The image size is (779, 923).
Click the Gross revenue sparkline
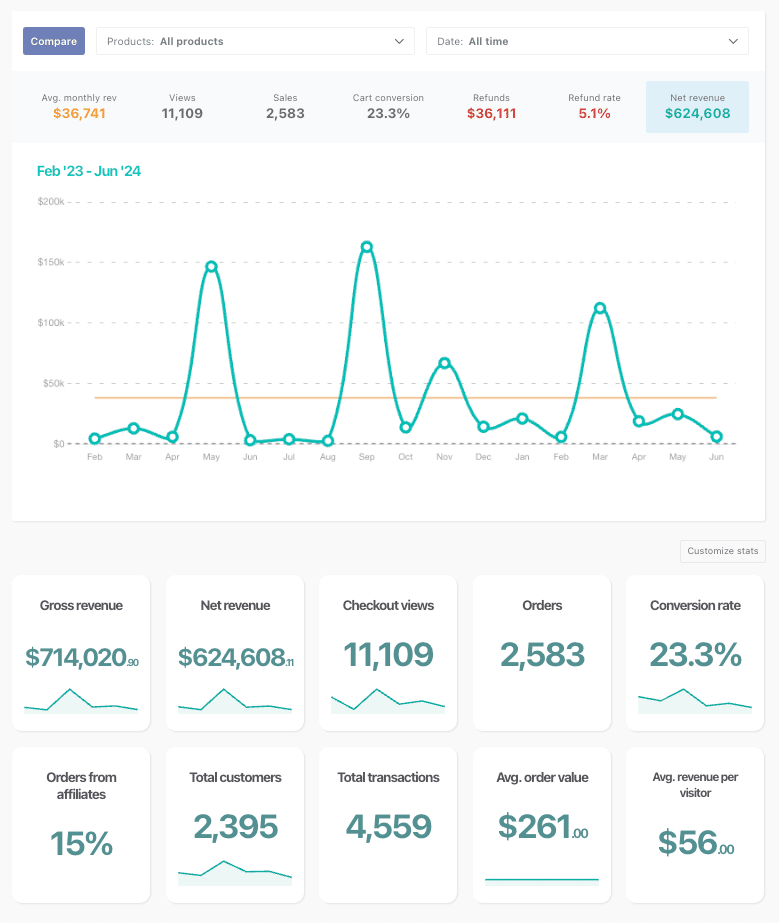(81, 701)
